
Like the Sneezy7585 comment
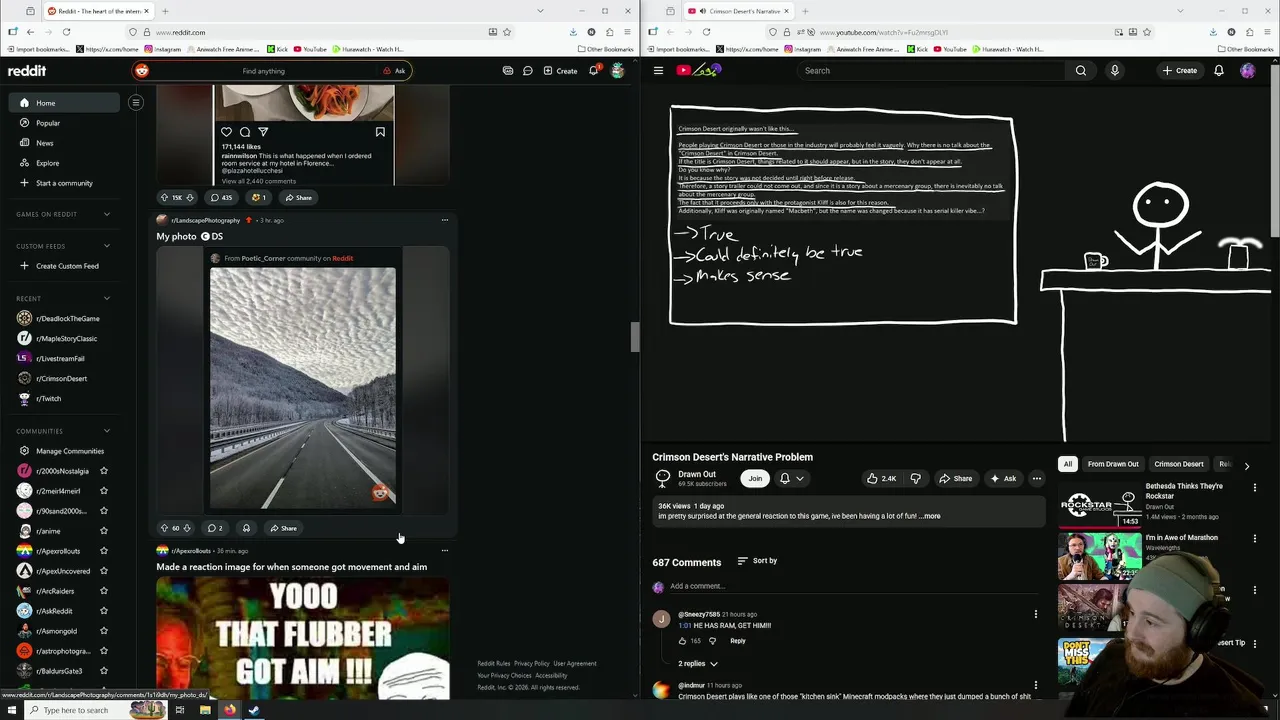tap(682, 641)
